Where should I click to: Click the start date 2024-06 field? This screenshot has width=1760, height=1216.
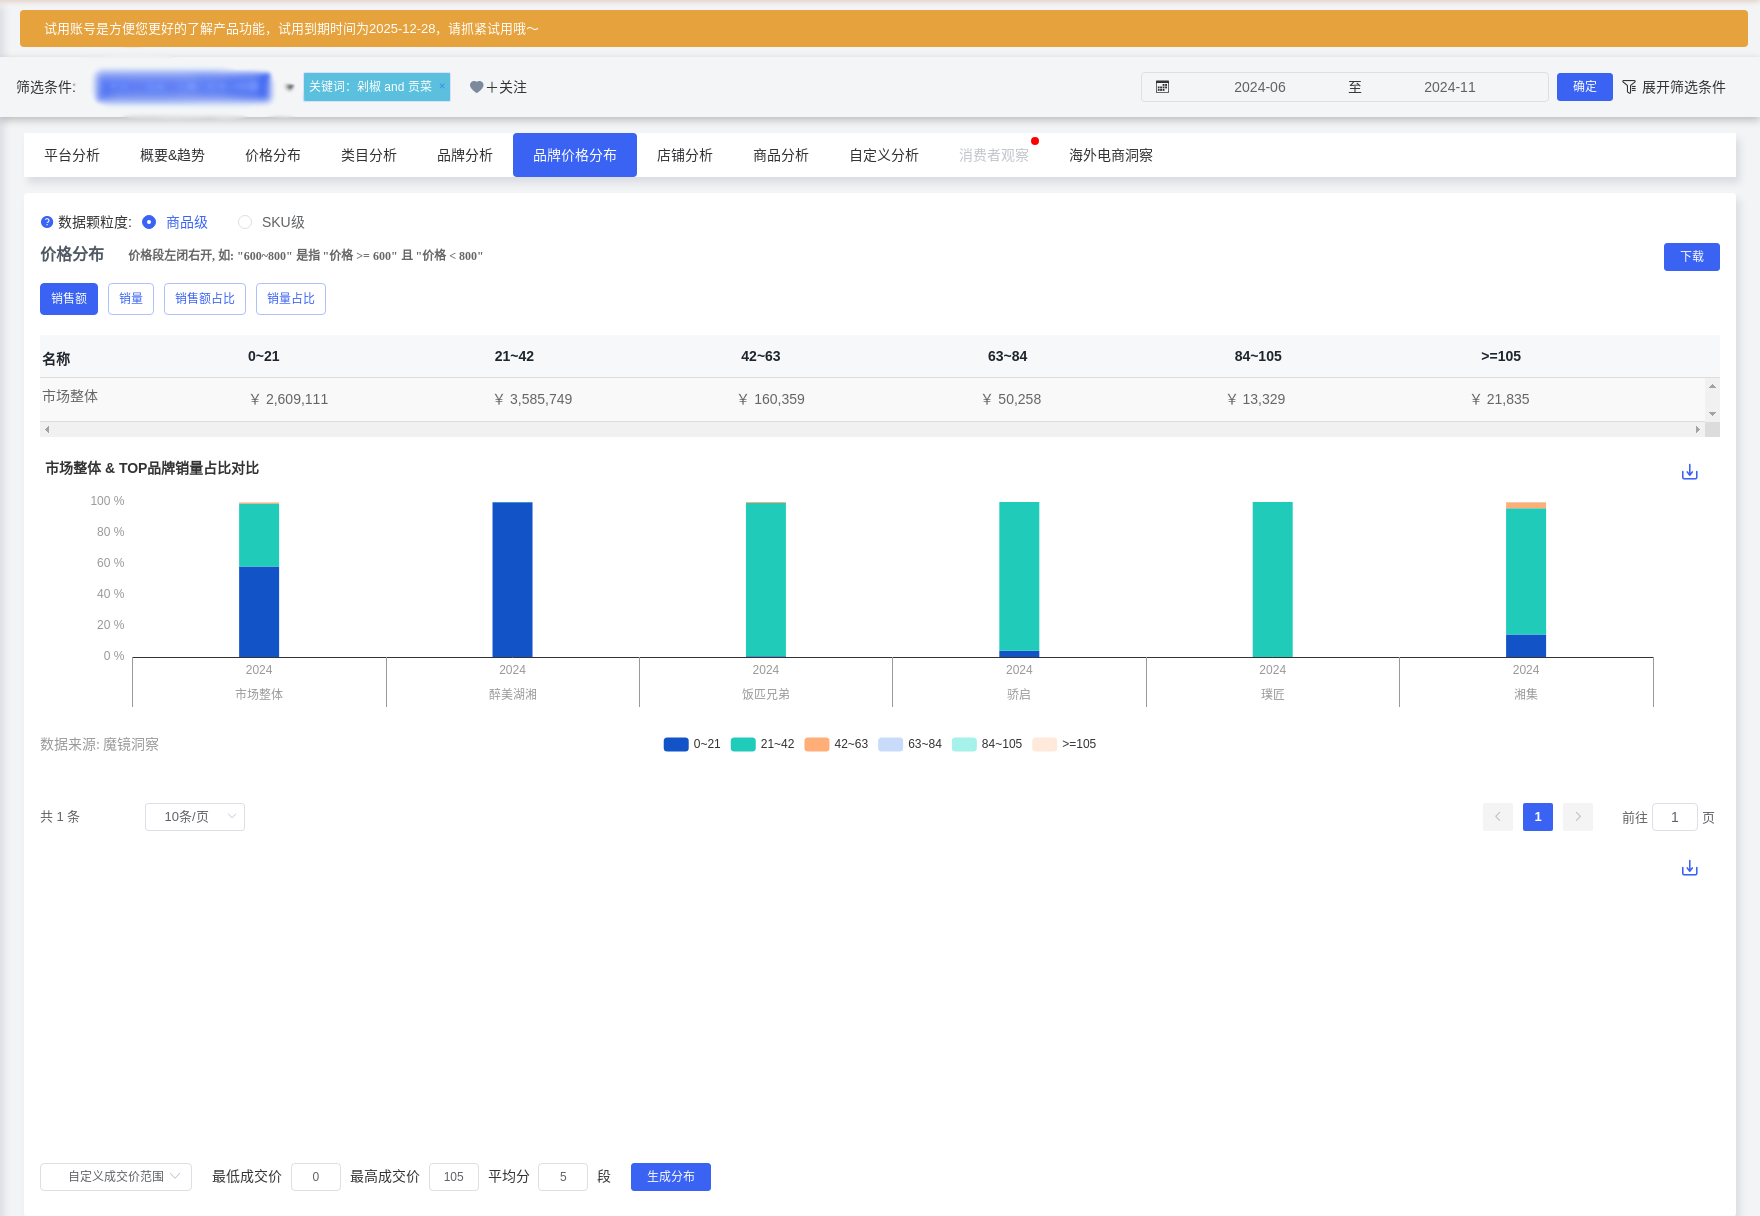1260,87
